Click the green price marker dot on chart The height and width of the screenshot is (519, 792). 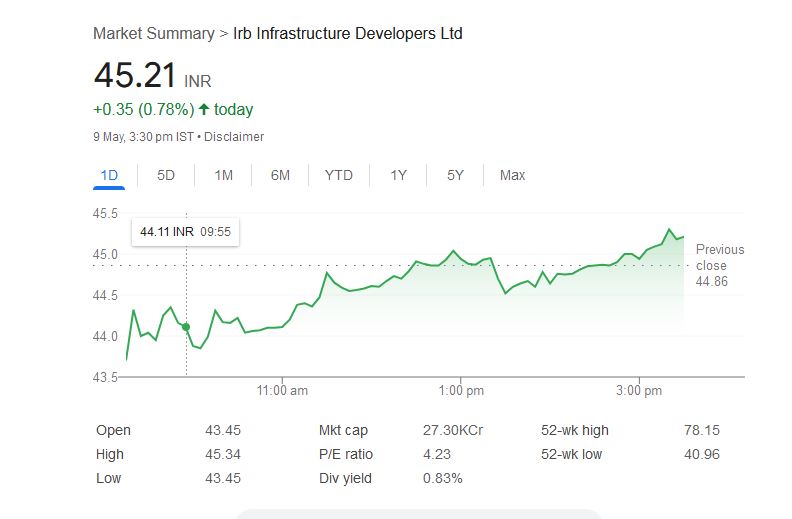click(186, 327)
